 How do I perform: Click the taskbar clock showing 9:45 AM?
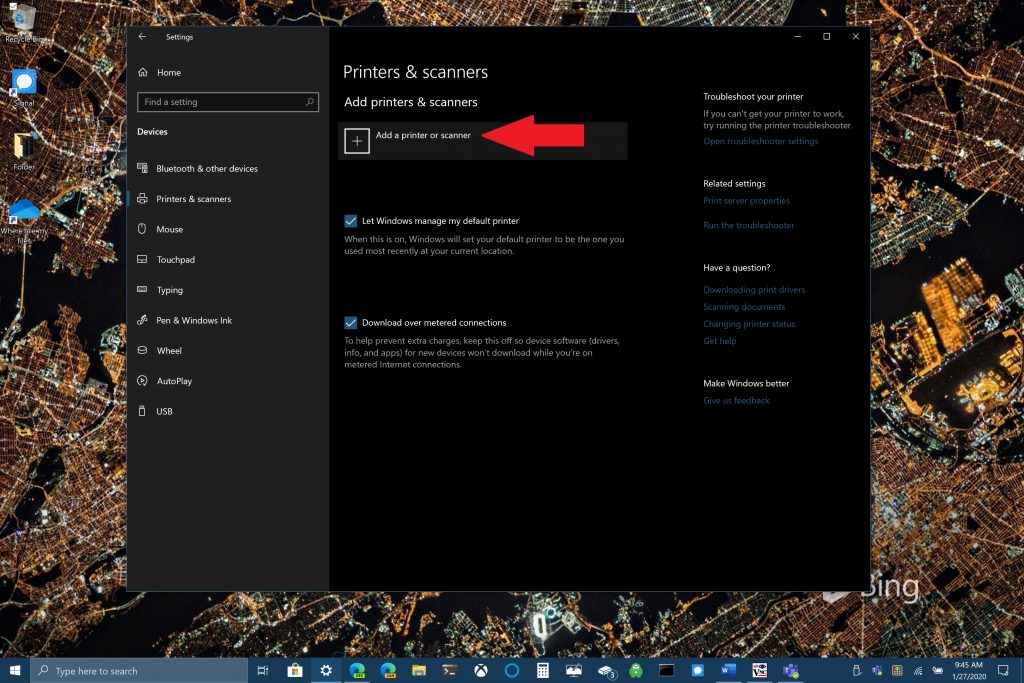coord(969,671)
